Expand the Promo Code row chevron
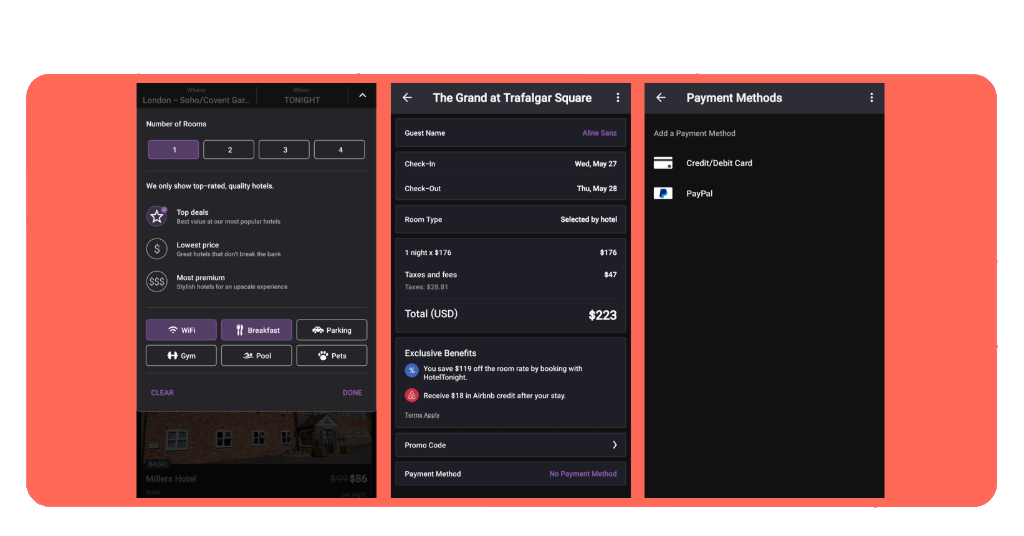 tap(615, 445)
